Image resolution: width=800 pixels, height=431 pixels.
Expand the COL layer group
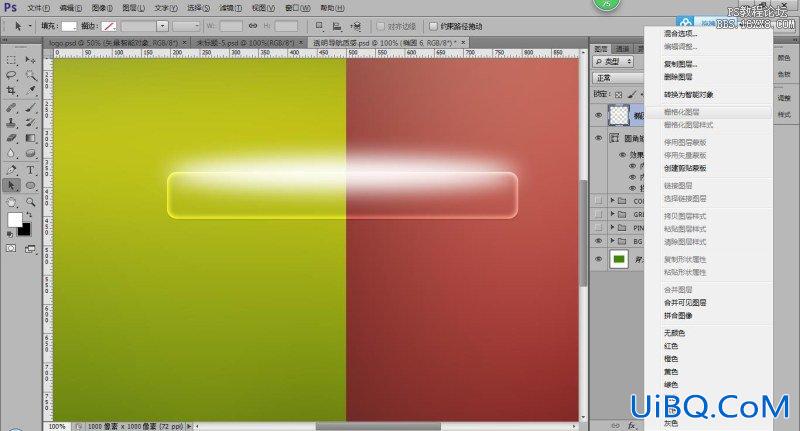click(613, 200)
